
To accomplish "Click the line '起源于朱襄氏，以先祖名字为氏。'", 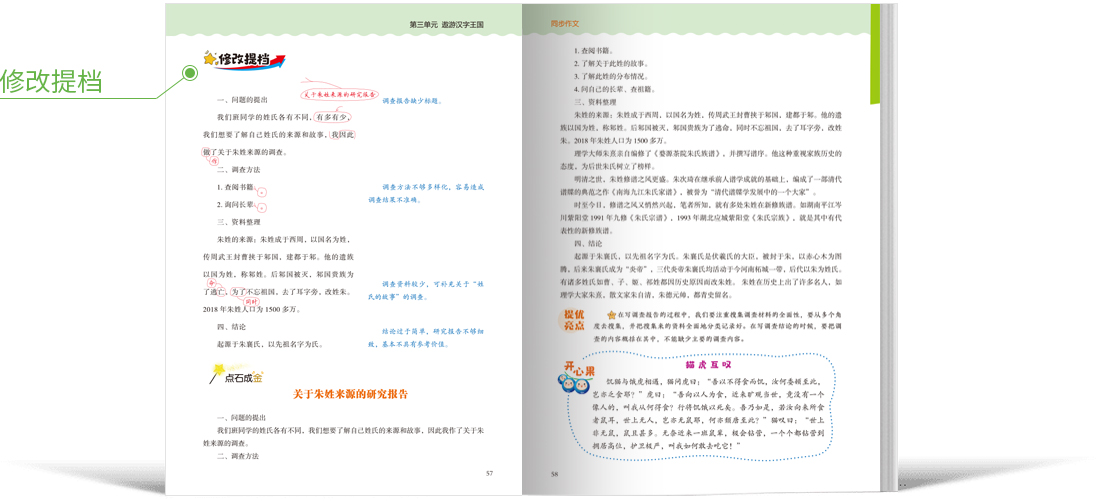I will [x=269, y=344].
